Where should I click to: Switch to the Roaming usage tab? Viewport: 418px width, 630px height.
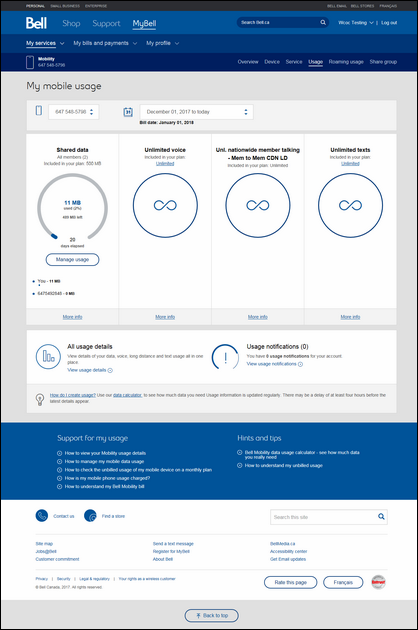346,62
